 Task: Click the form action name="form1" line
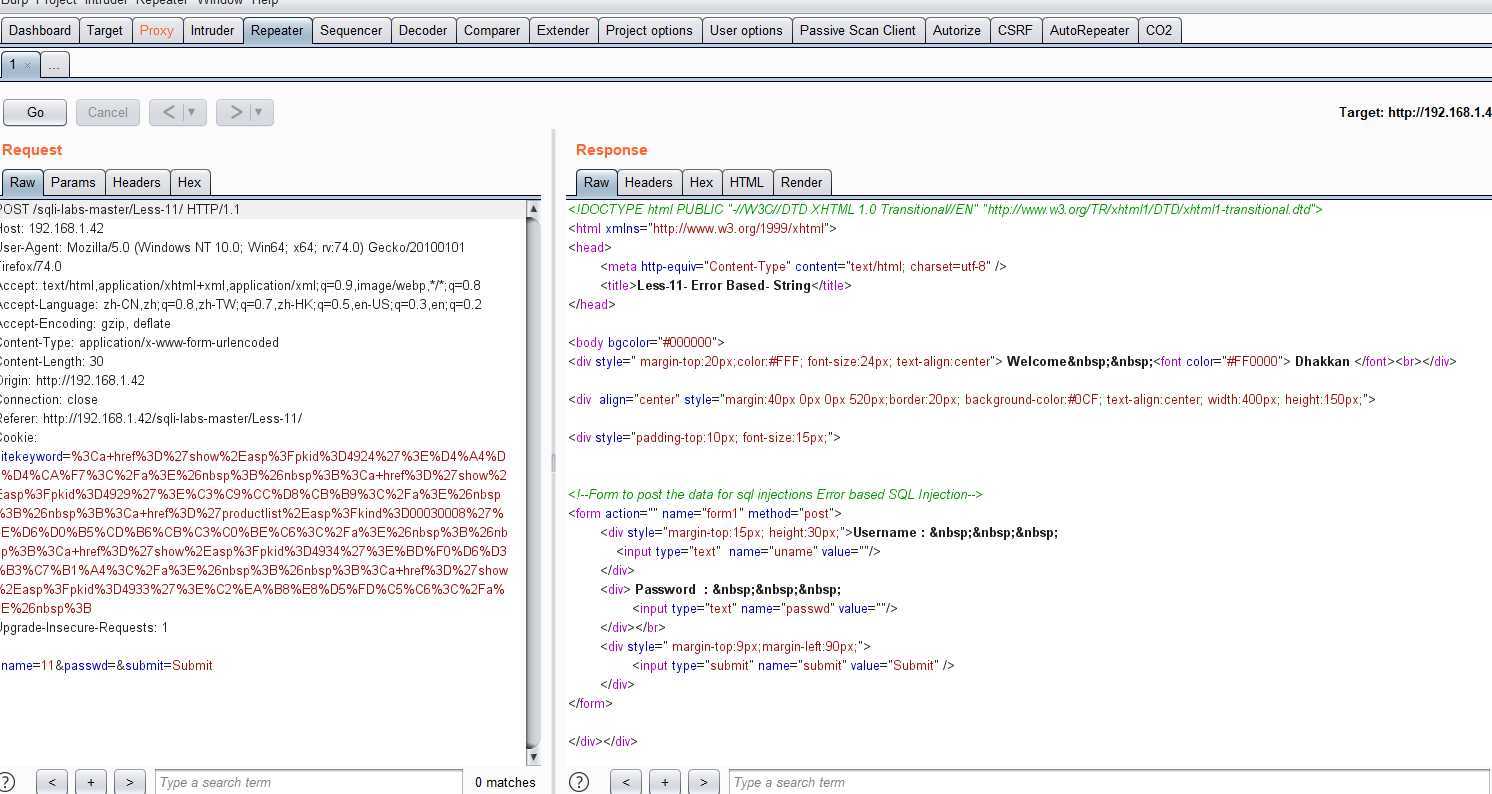pyautogui.click(x=705, y=513)
